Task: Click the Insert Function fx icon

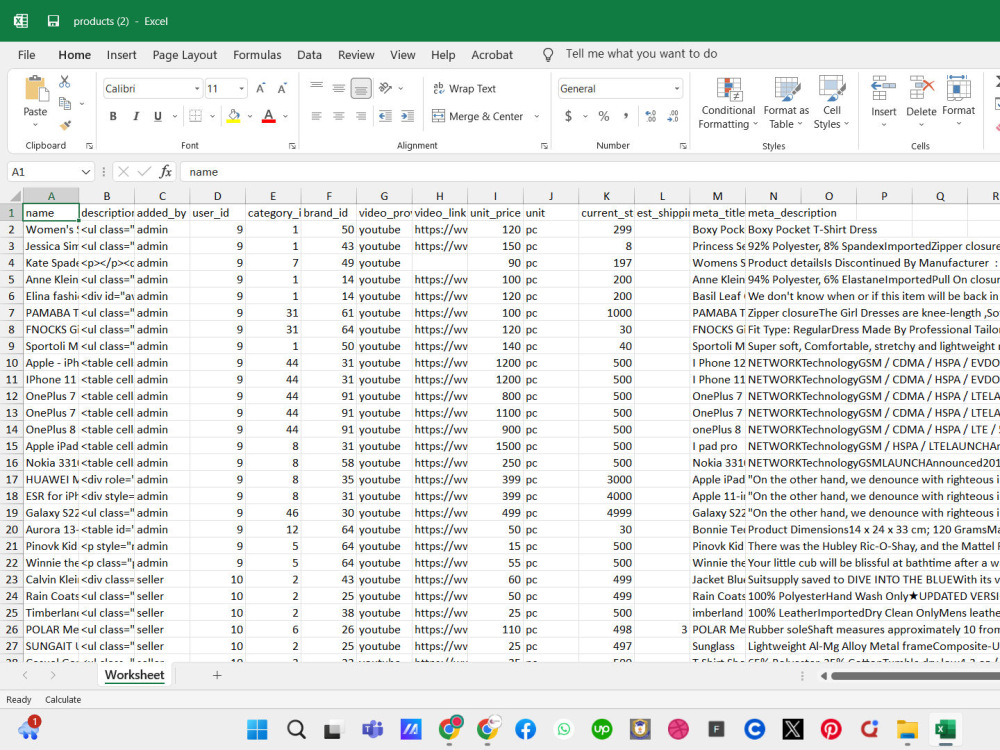Action: pos(166,172)
